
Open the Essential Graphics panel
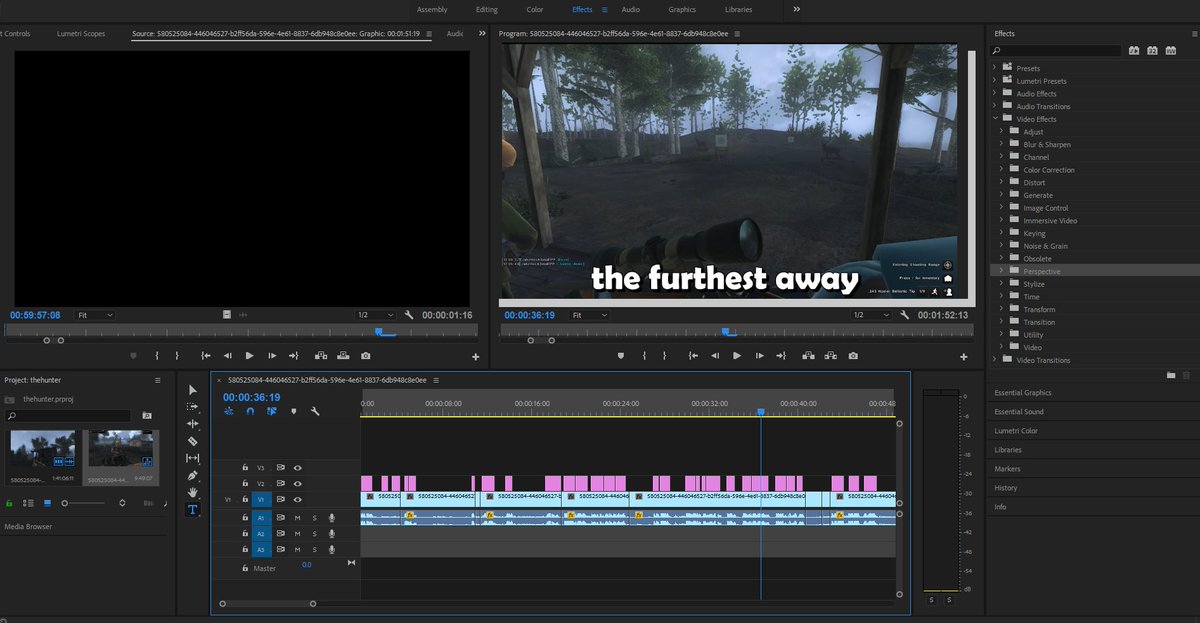pyautogui.click(x=1023, y=393)
